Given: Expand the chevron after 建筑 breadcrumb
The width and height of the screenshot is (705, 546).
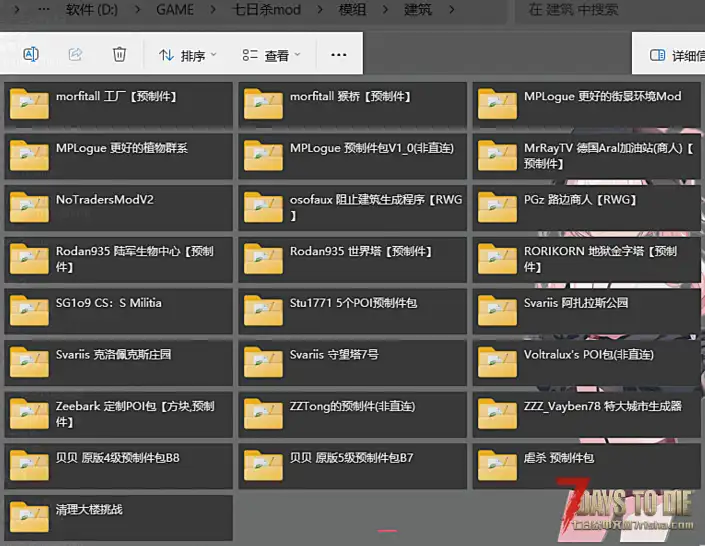Looking at the screenshot, I should [451, 9].
